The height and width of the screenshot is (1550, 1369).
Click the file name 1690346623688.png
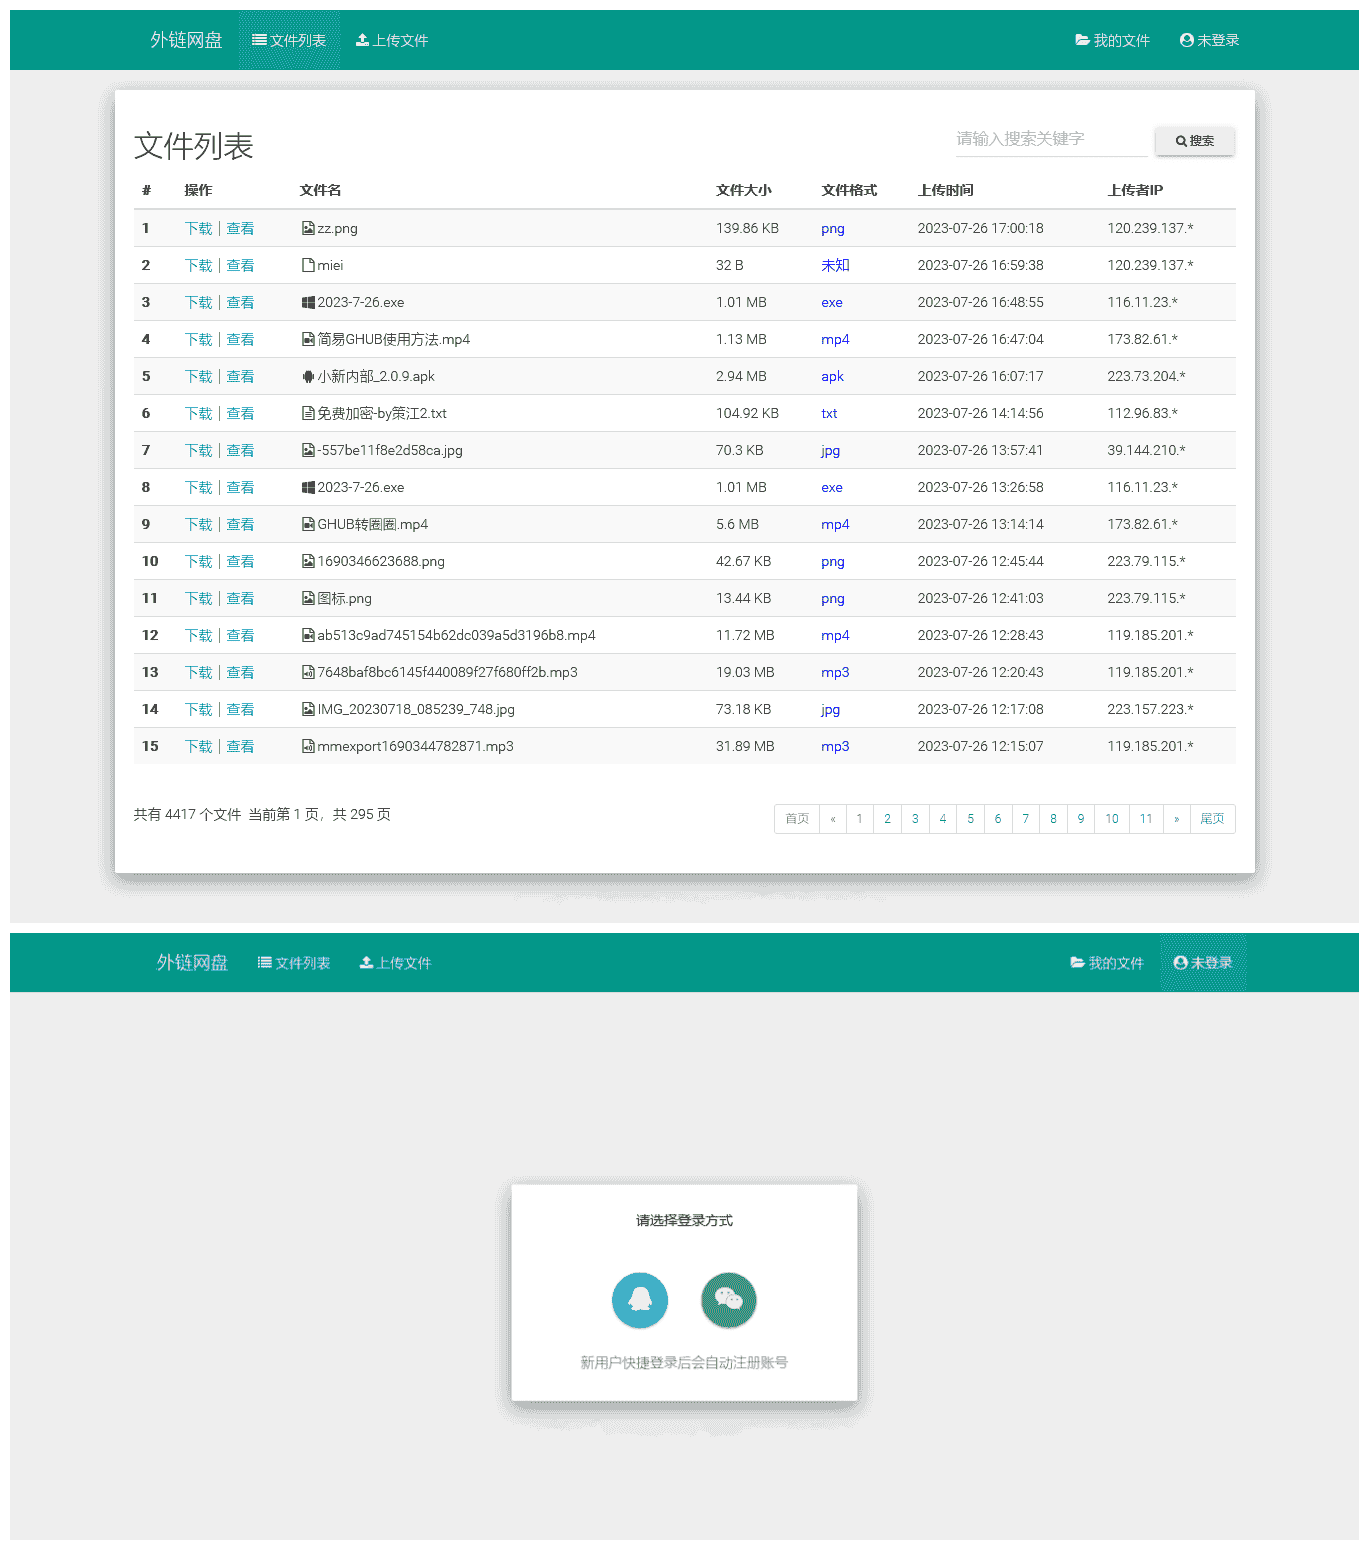coord(381,561)
